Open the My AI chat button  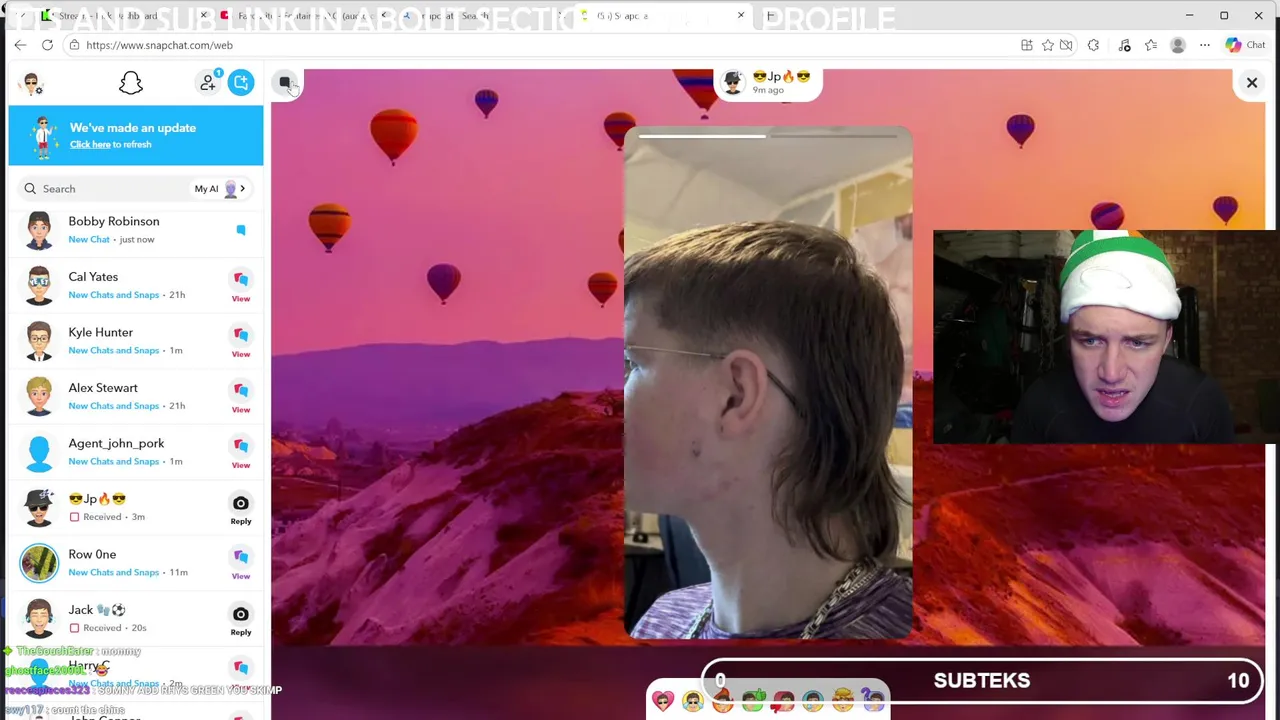220,189
